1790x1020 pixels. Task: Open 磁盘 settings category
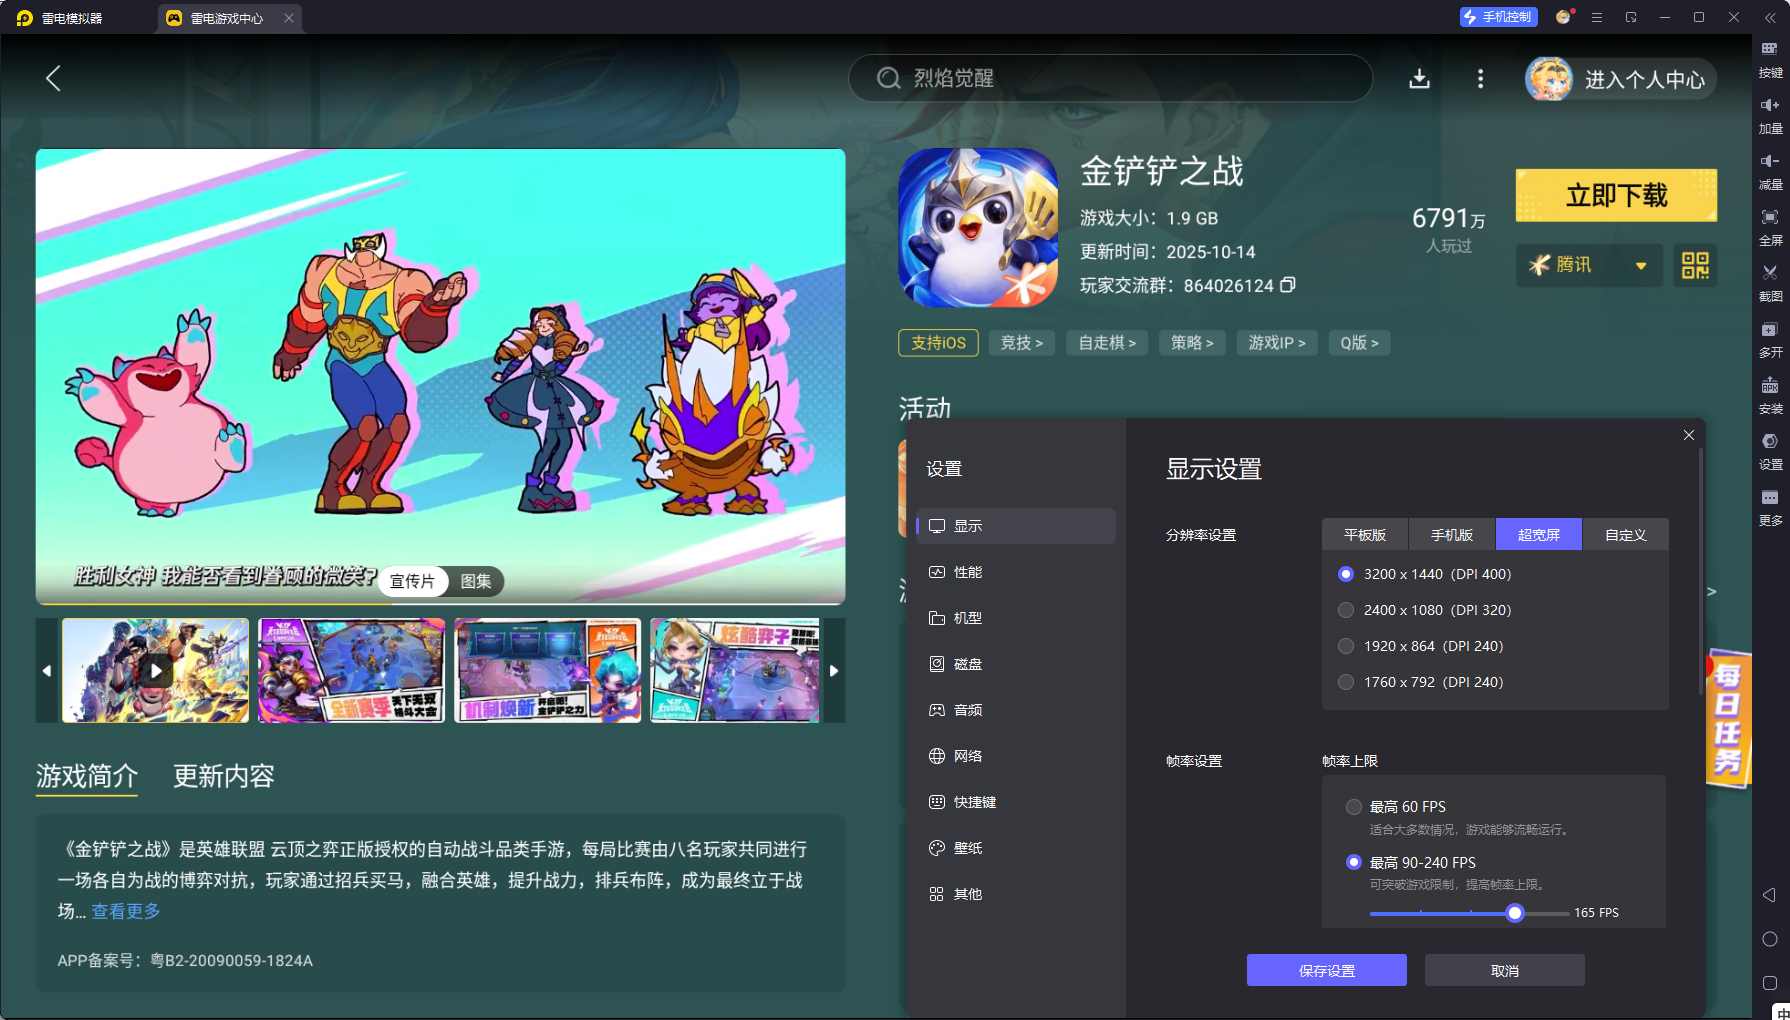(x=1016, y=664)
